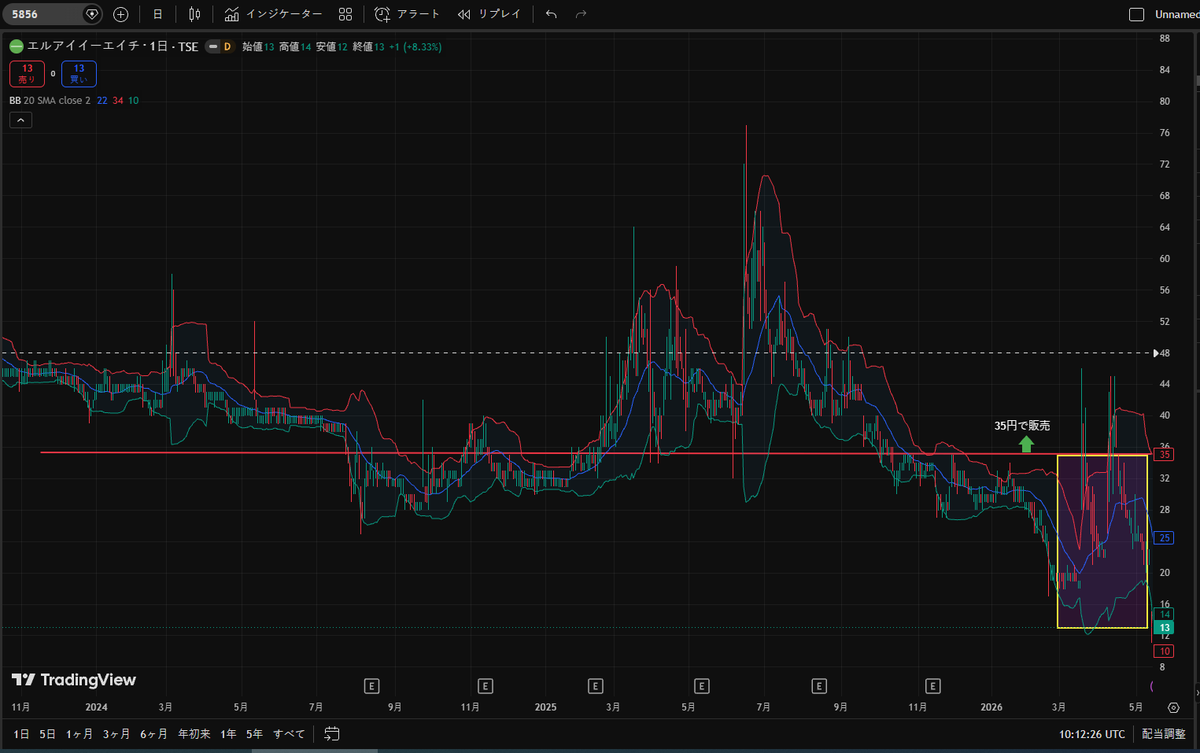Click the 高値14 high value in legend

click(295, 46)
